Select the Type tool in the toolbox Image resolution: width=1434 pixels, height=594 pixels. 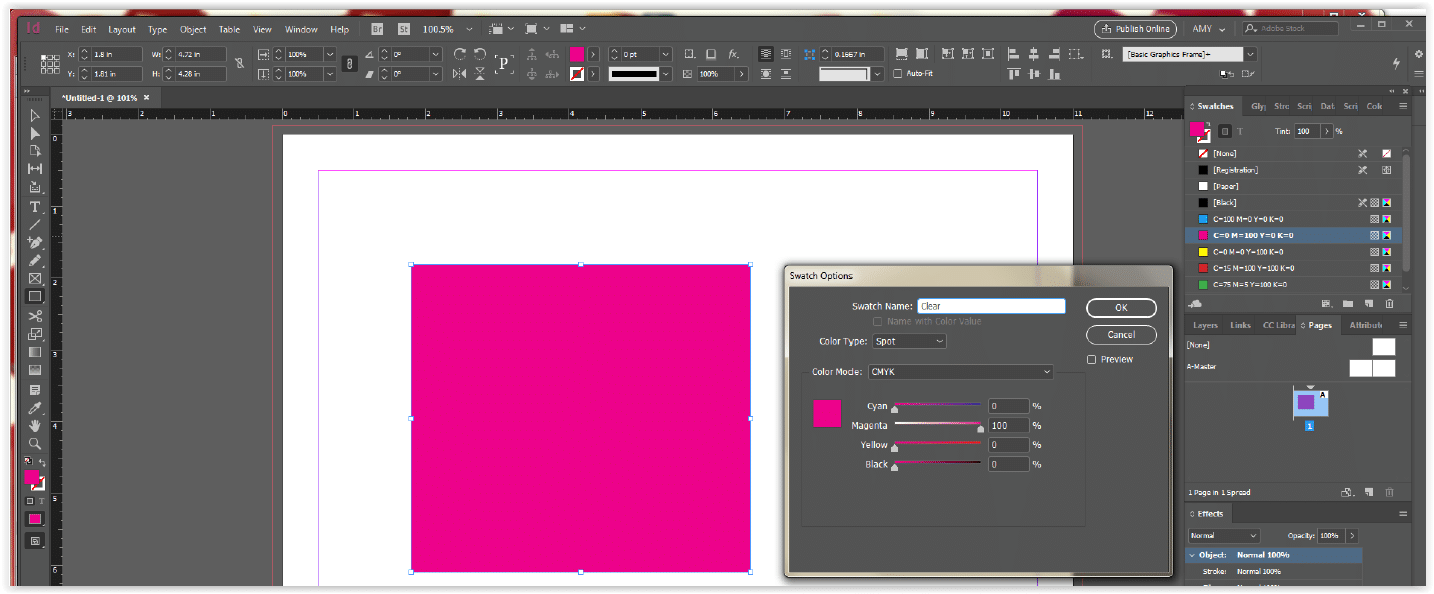pyautogui.click(x=35, y=207)
